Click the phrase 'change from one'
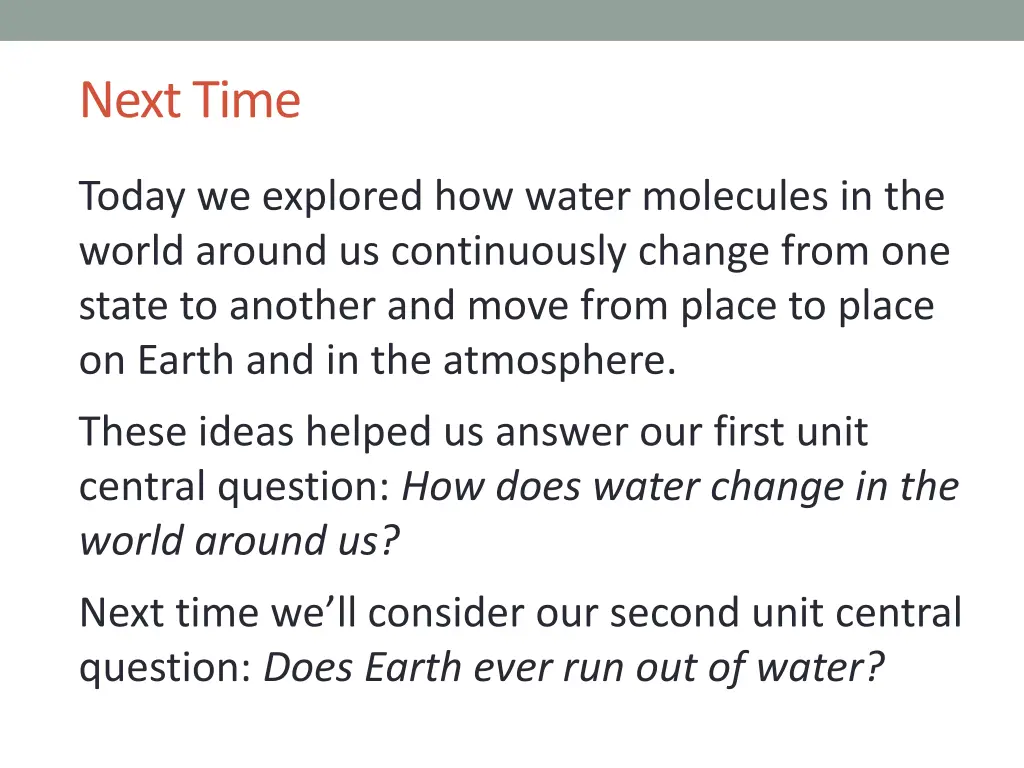Screen dimensions: 1024x768 793,251
